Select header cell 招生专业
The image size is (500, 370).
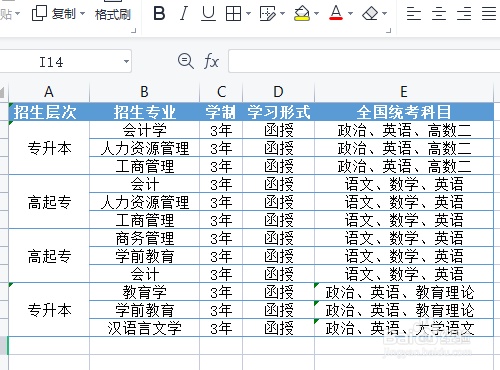(x=144, y=112)
